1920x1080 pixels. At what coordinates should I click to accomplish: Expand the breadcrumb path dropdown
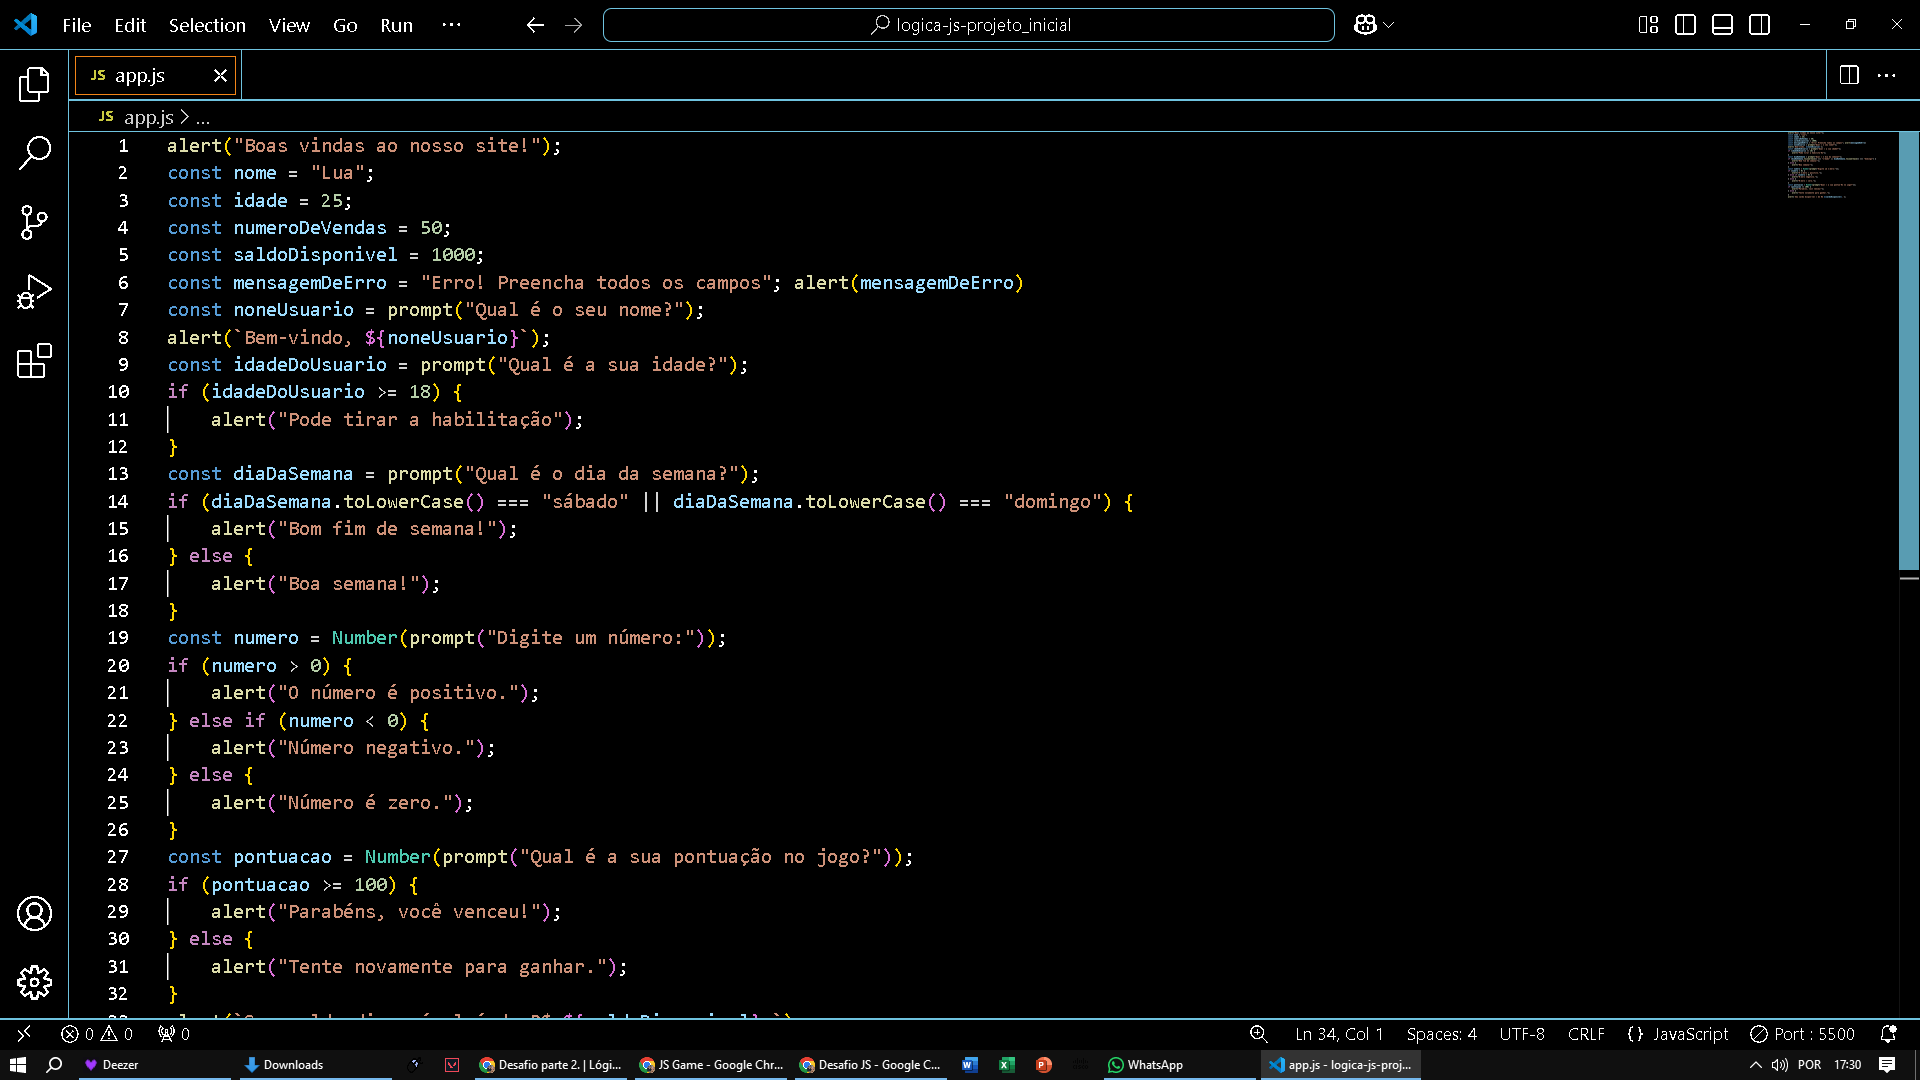[x=204, y=117]
